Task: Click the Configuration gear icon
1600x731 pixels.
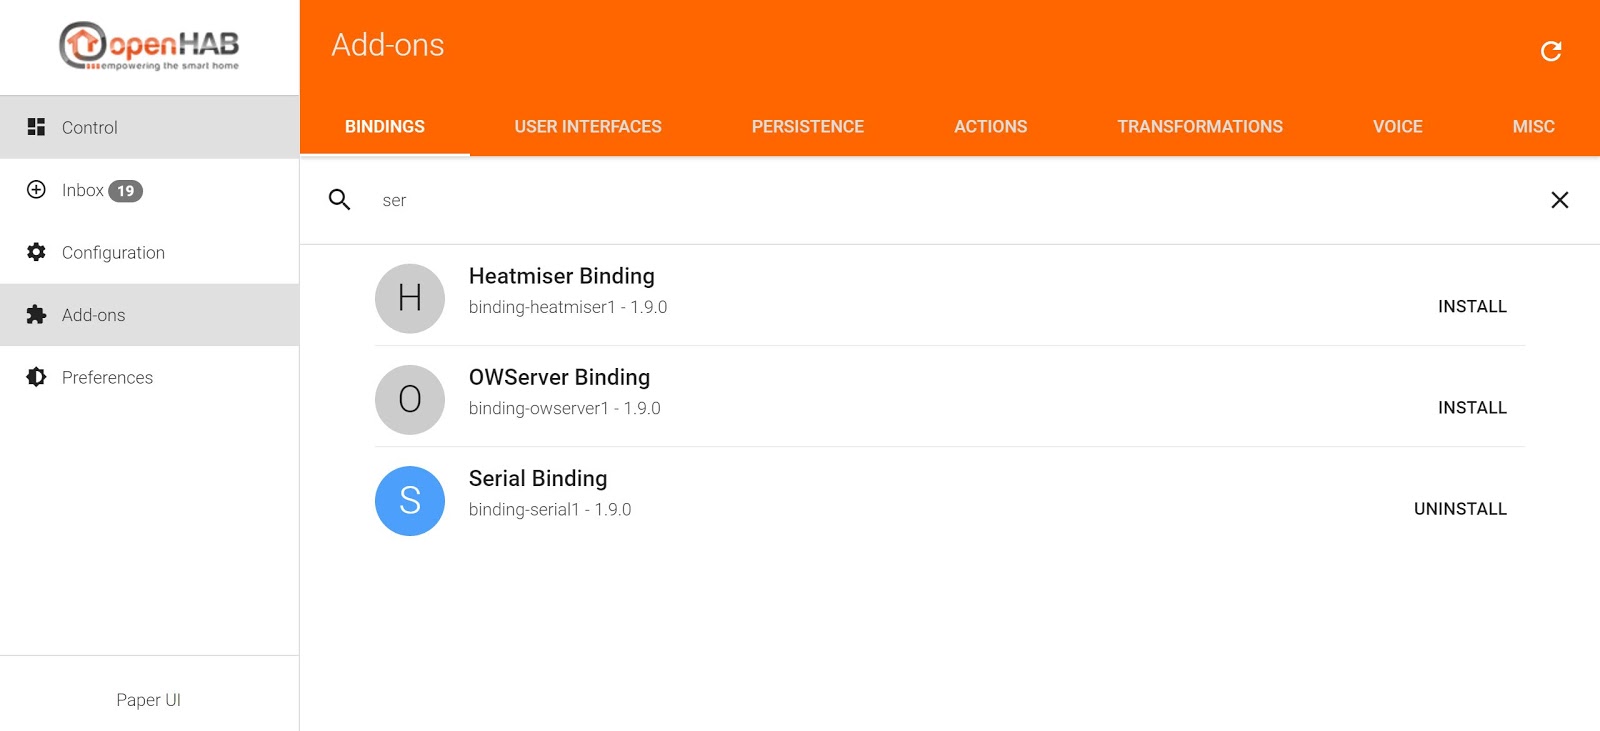Action: pyautogui.click(x=36, y=252)
